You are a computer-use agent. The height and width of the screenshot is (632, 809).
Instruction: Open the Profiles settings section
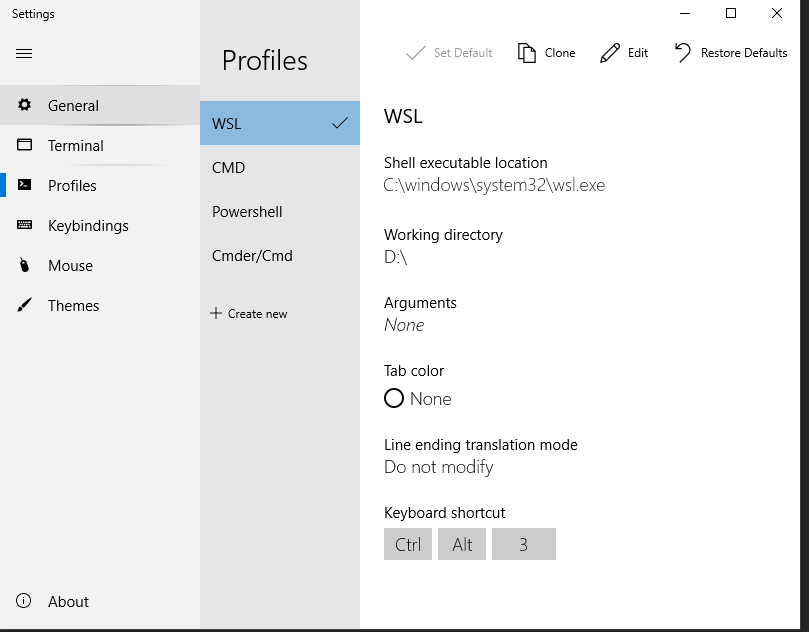click(x=72, y=185)
